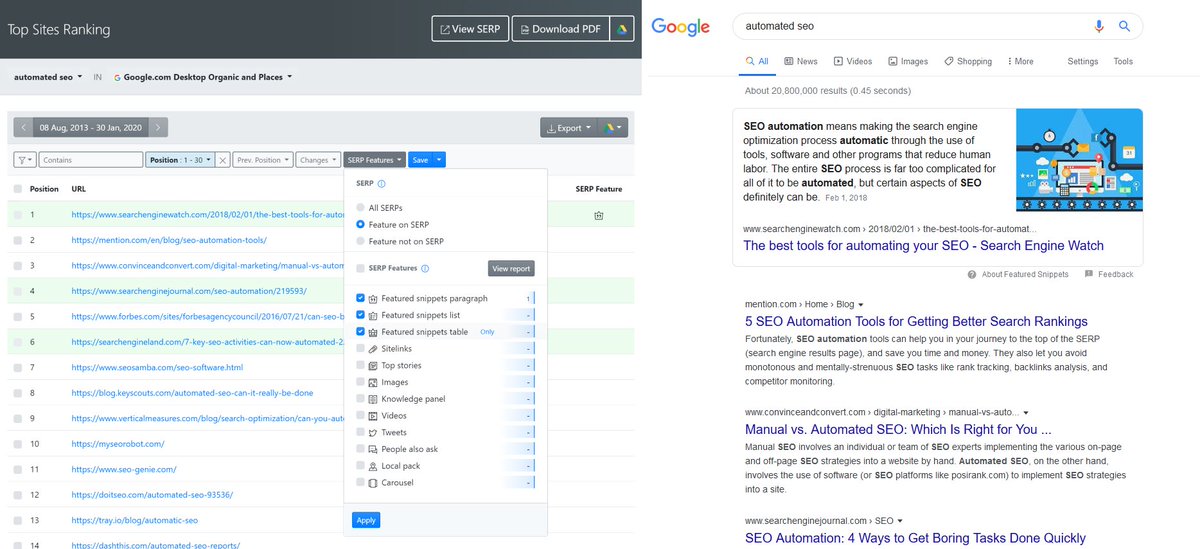Image resolution: width=1200 pixels, height=549 pixels.
Task: Open Google.com Desktop Organic and Places dropdown
Action: click(204, 76)
